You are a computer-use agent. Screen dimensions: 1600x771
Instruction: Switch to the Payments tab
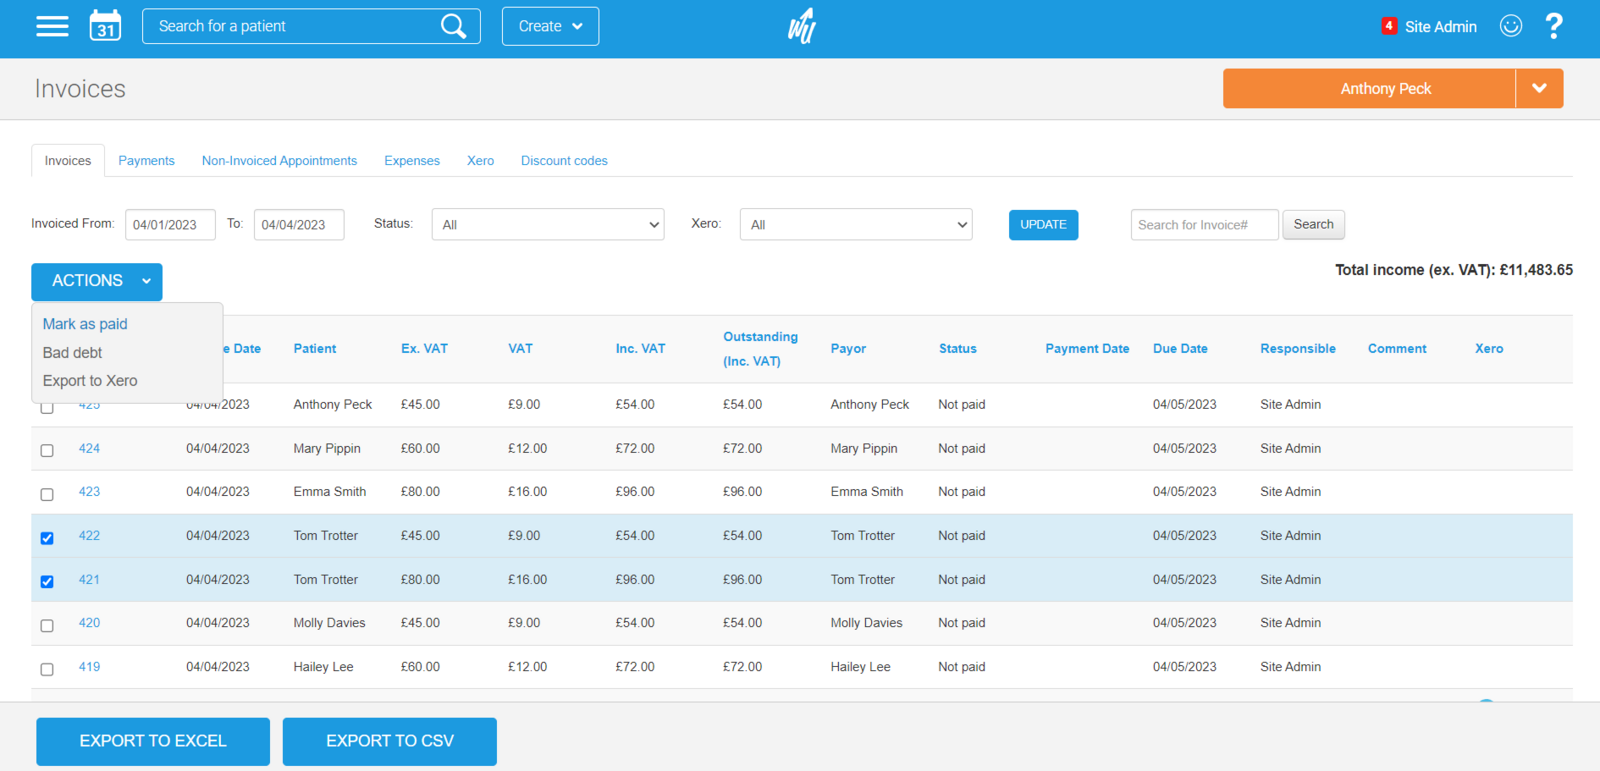146,161
